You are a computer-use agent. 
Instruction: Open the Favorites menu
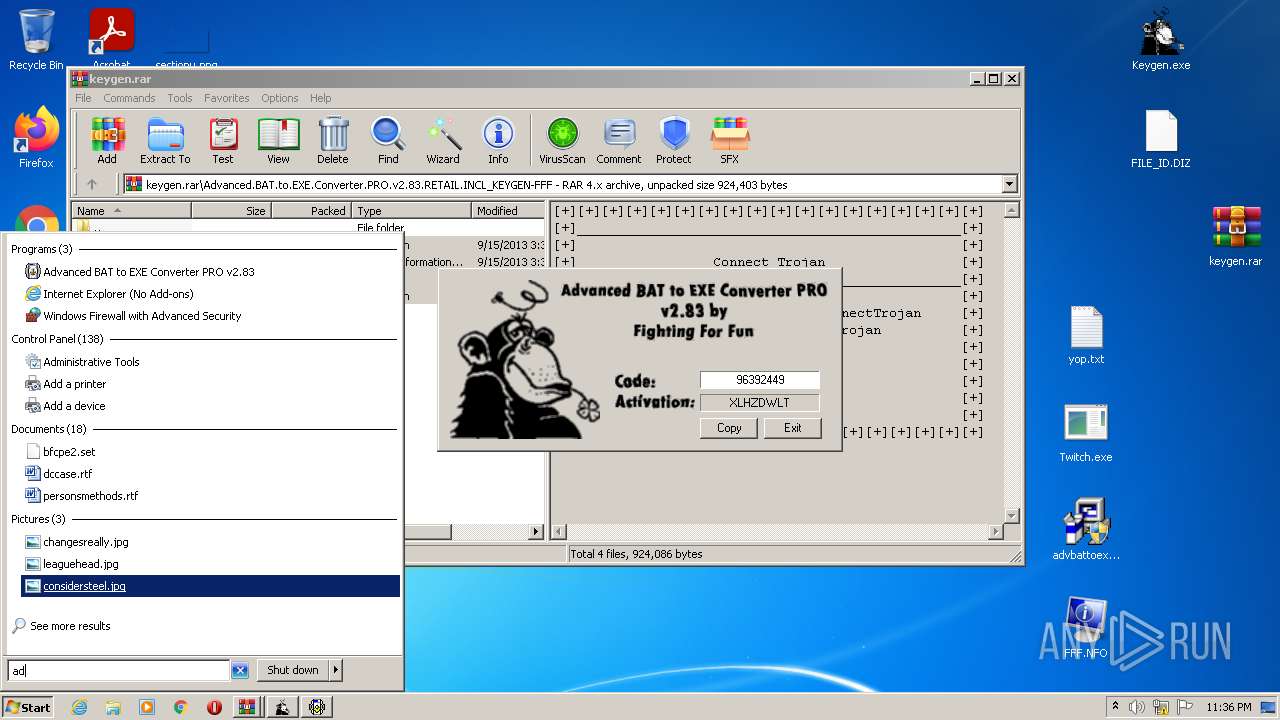(x=227, y=98)
